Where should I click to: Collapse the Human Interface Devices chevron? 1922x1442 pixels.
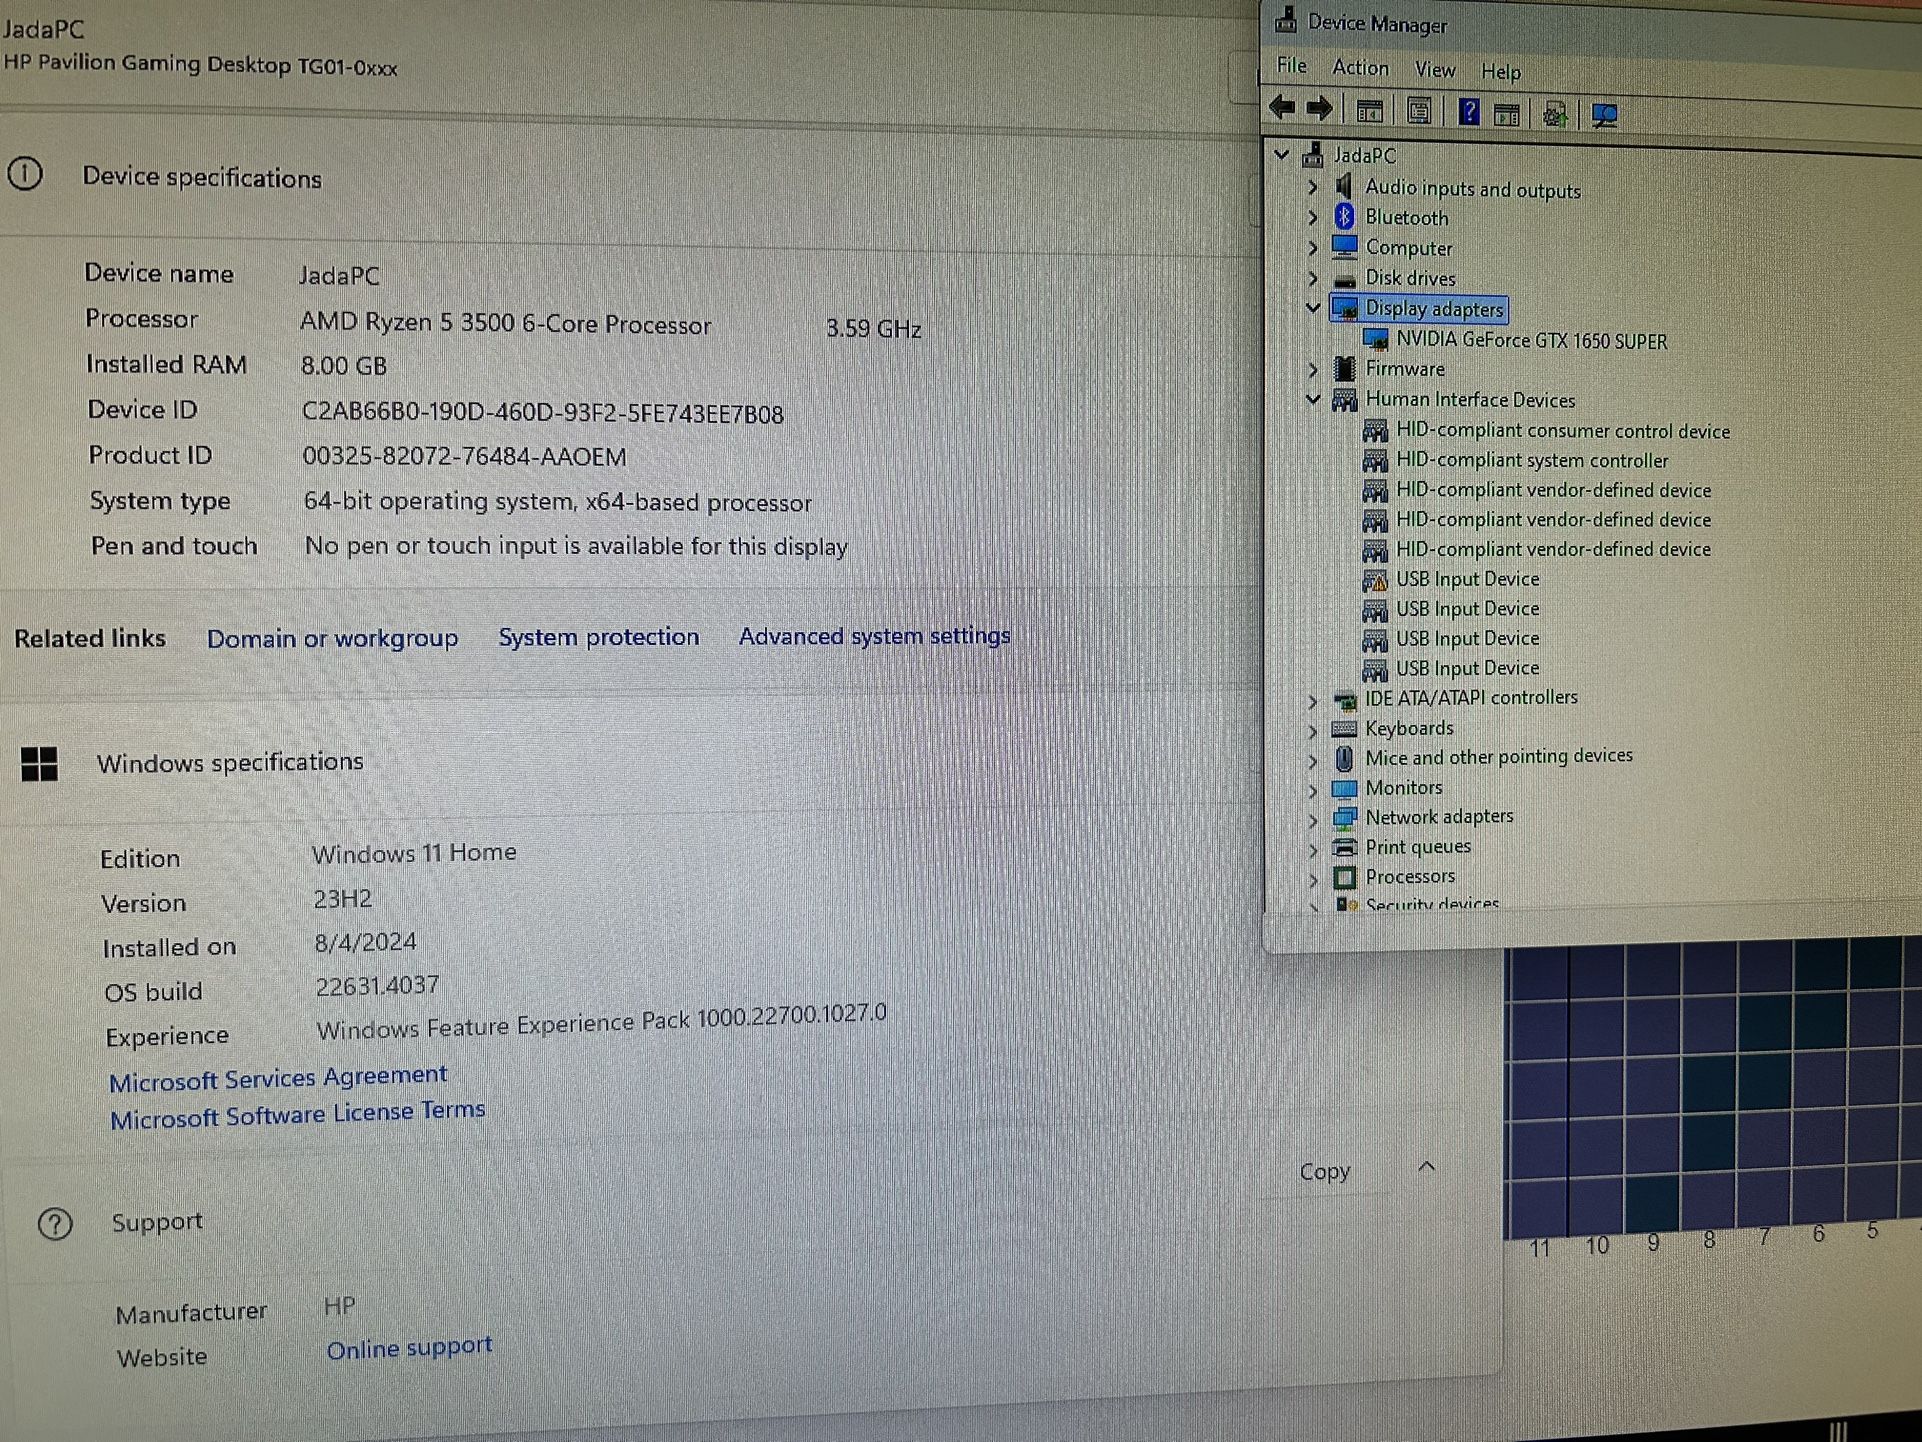coord(1313,399)
